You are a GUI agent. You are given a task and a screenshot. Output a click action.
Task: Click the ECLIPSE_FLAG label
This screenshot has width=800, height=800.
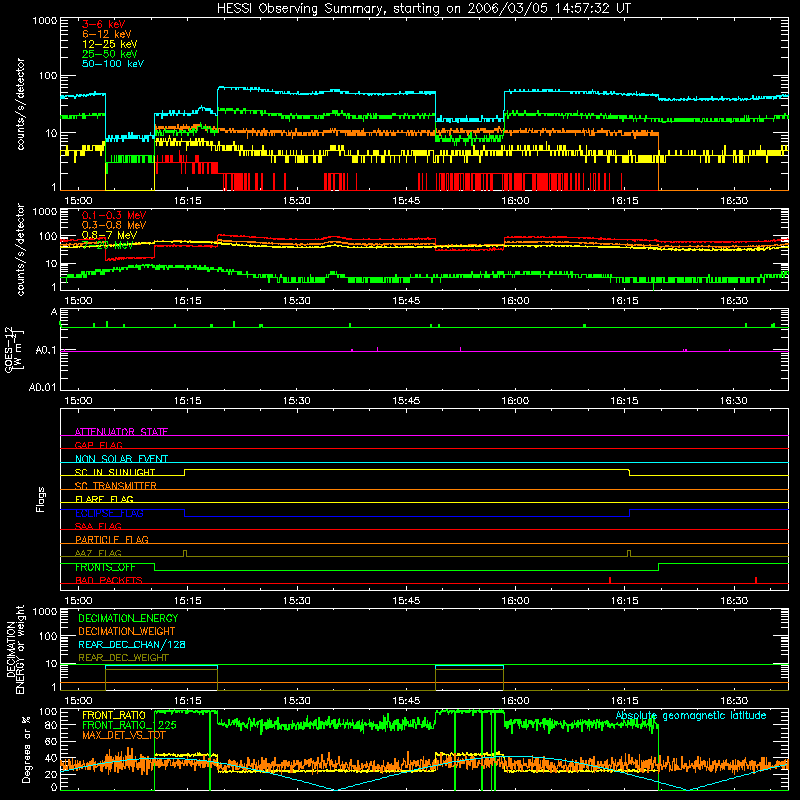109,513
